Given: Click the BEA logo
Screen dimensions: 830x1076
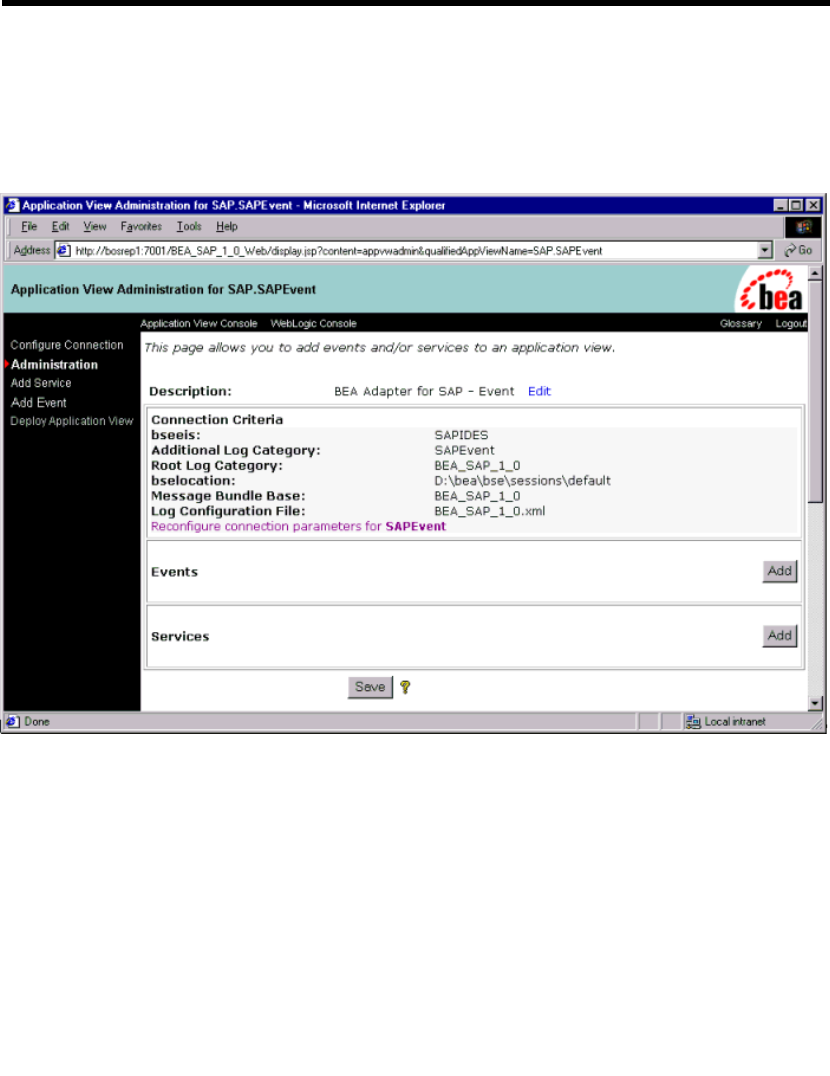Looking at the screenshot, I should (x=770, y=290).
